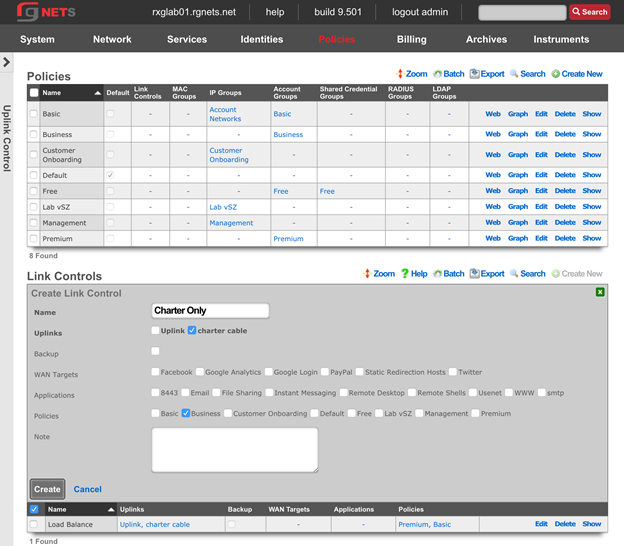Sort link controls by Name column arrow
The width and height of the screenshot is (624, 546).
(x=111, y=509)
